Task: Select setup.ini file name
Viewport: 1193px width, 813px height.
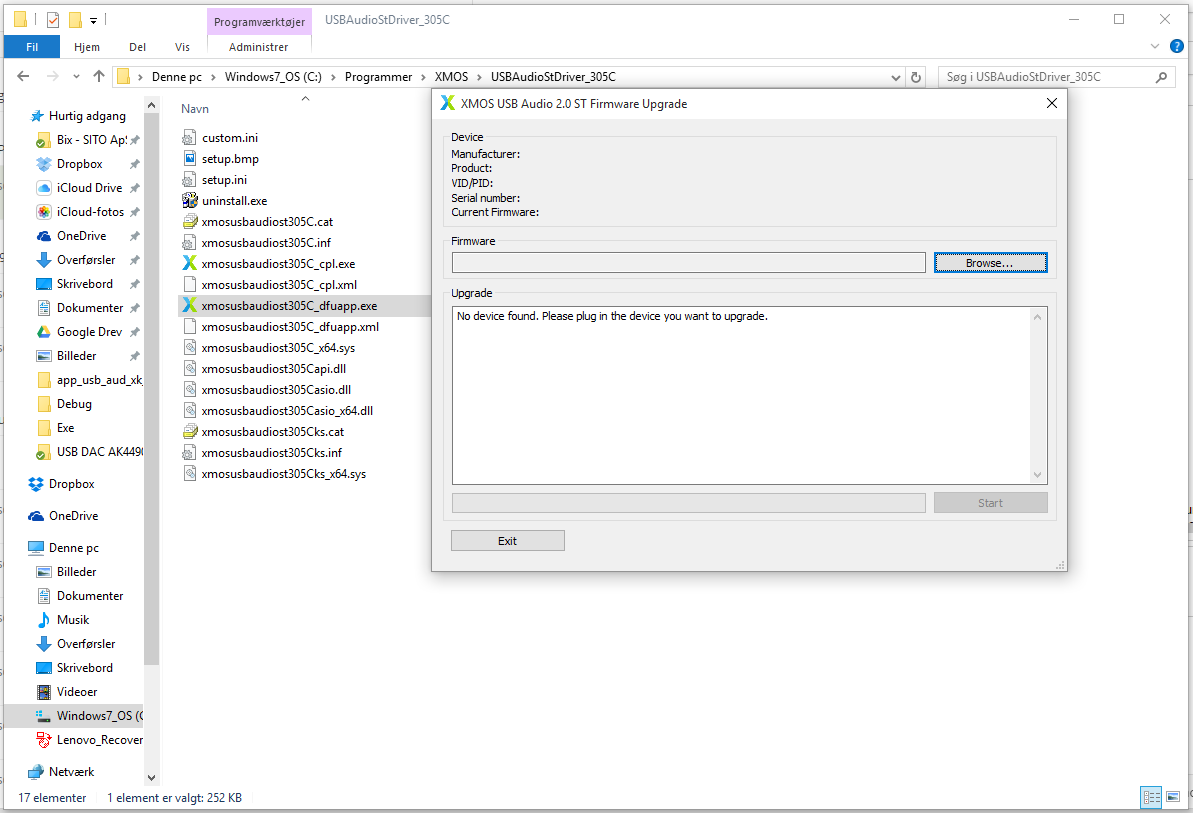Action: (224, 180)
